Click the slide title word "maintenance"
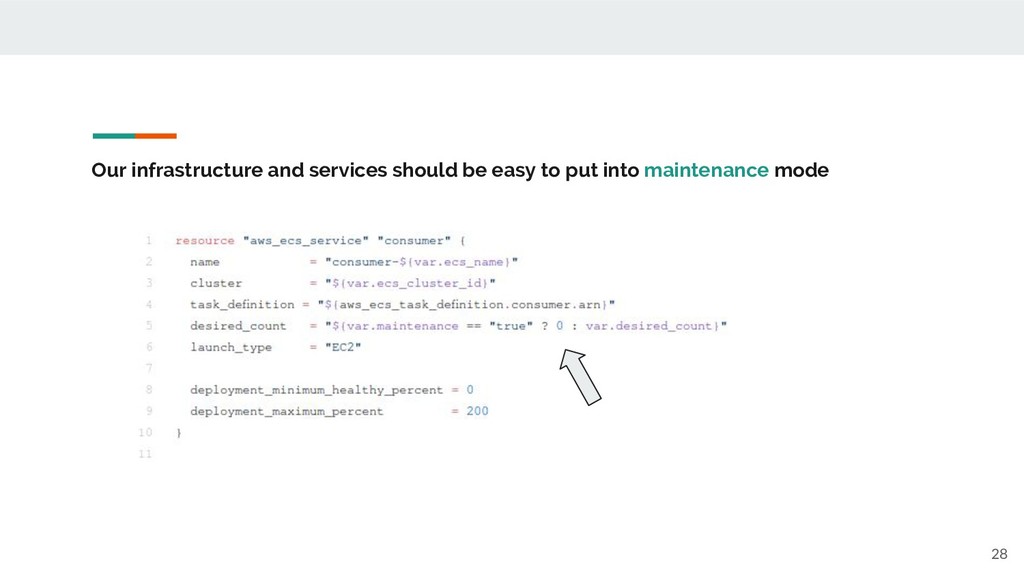The image size is (1024, 576). pyautogui.click(x=706, y=170)
